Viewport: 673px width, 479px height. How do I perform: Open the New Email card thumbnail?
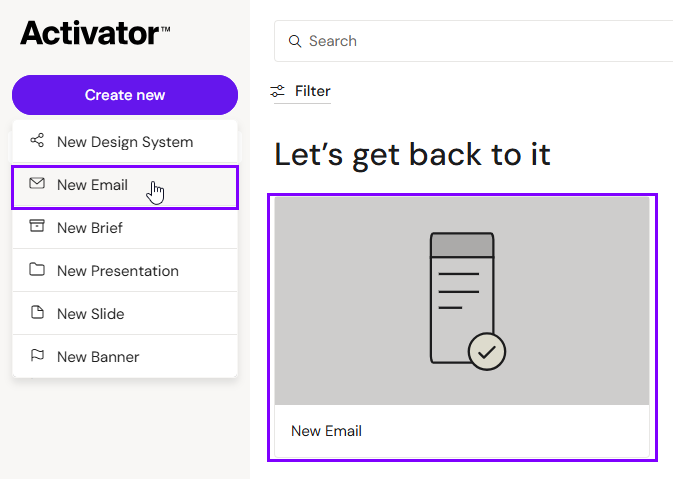[462, 300]
